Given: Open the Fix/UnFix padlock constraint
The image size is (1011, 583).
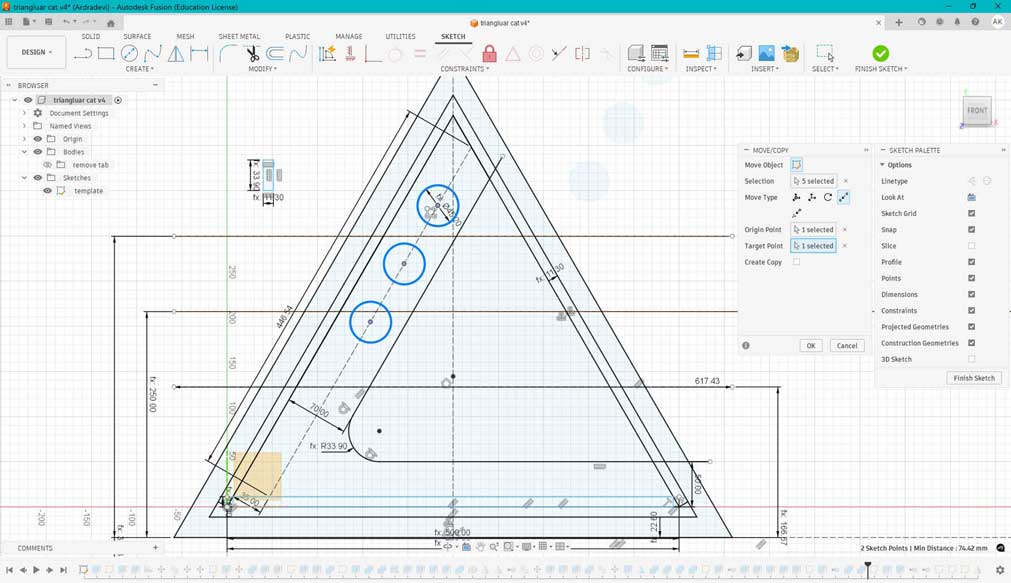Looking at the screenshot, I should (x=490, y=54).
